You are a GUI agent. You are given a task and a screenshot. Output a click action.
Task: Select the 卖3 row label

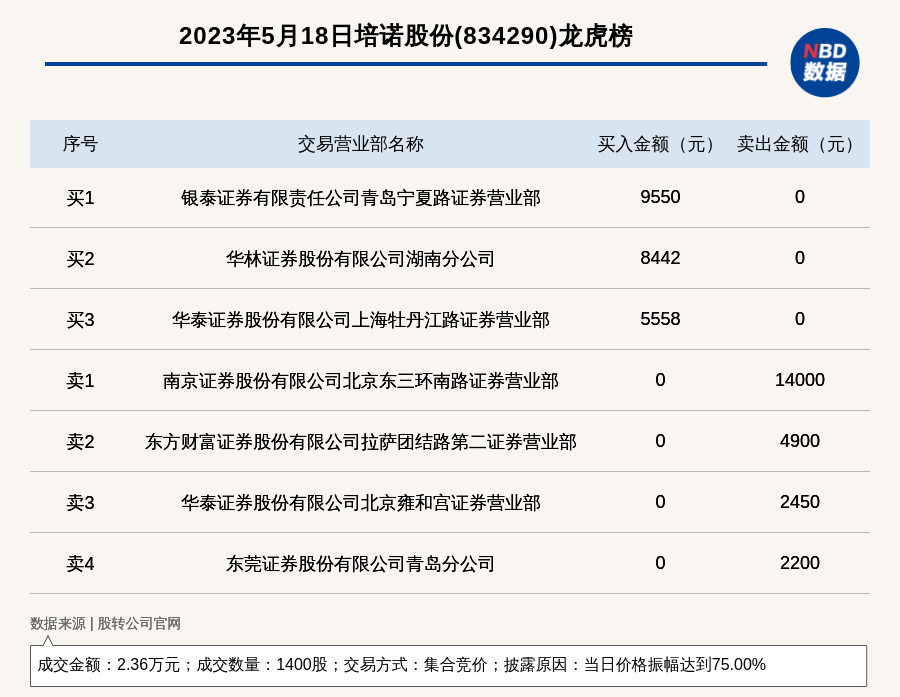point(80,502)
